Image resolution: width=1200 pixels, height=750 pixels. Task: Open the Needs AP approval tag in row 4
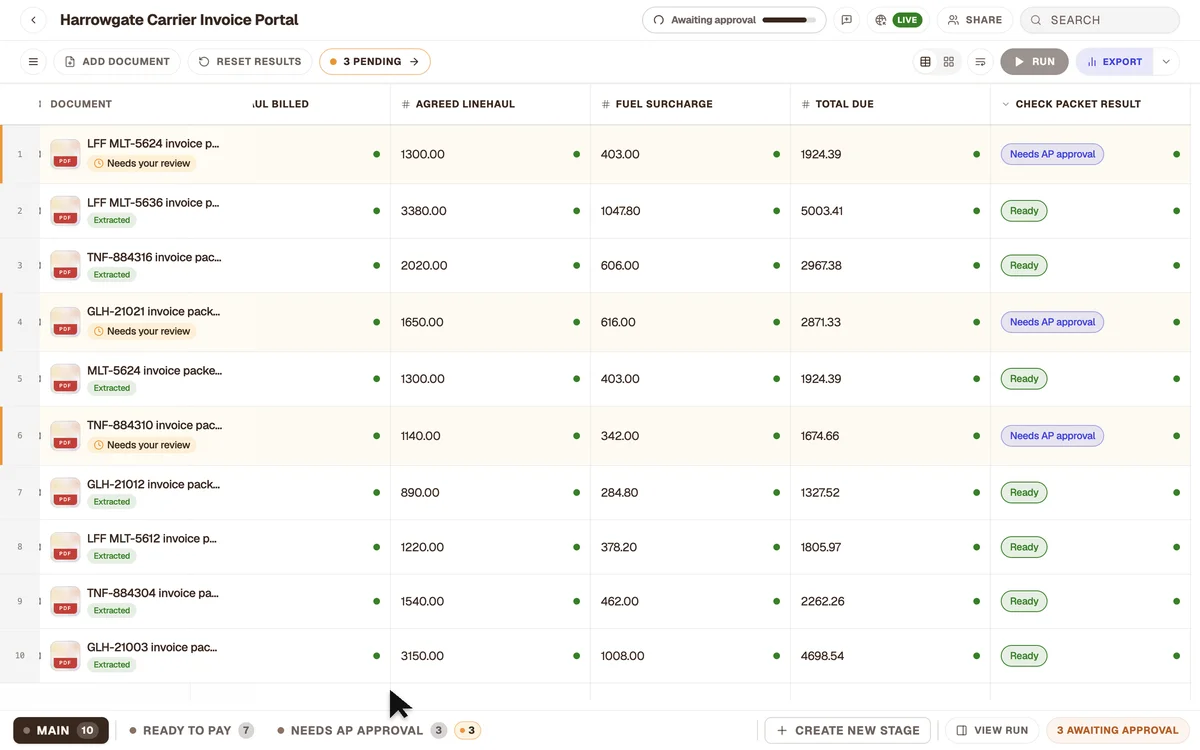tap(1052, 322)
